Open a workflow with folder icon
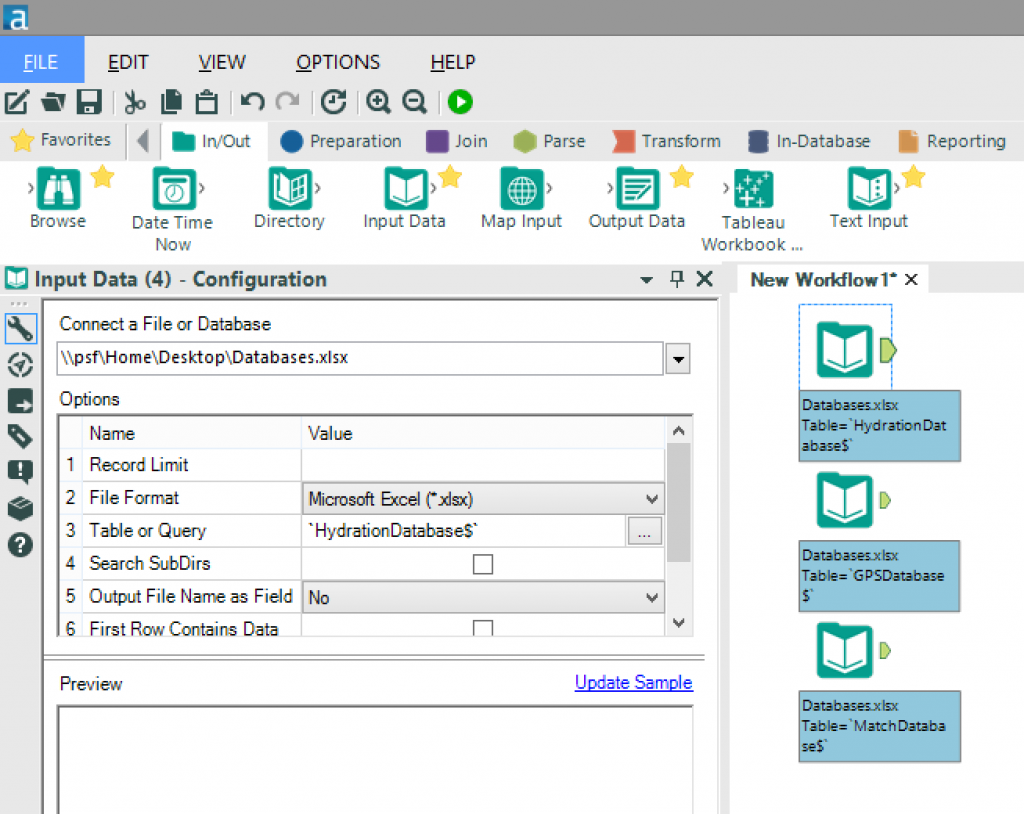 pos(53,102)
